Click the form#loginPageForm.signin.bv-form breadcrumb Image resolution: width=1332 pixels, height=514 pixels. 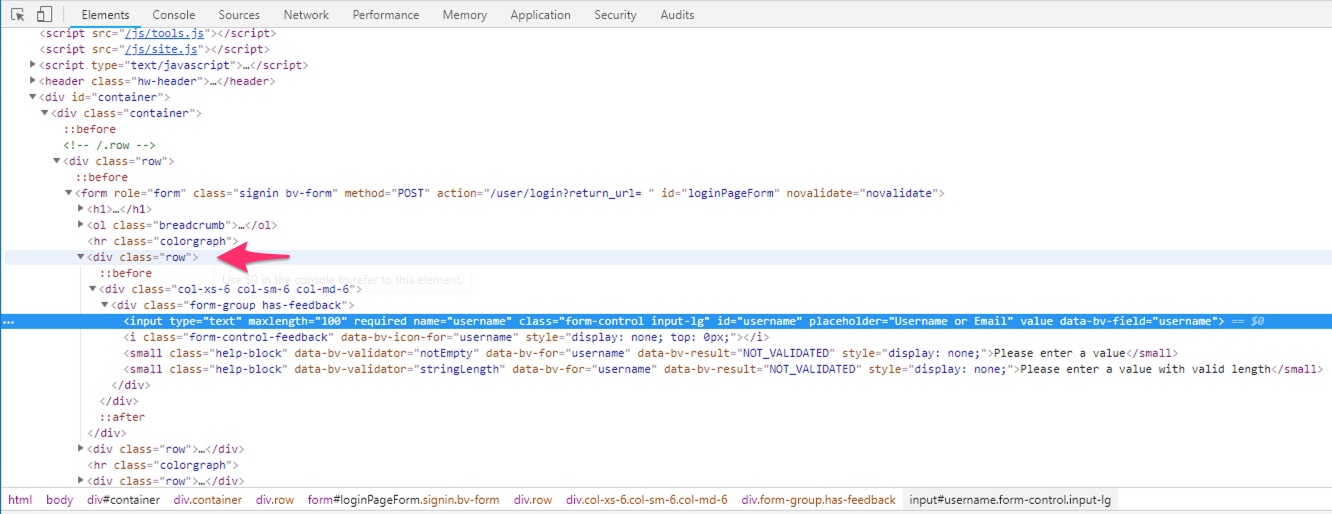(x=403, y=500)
